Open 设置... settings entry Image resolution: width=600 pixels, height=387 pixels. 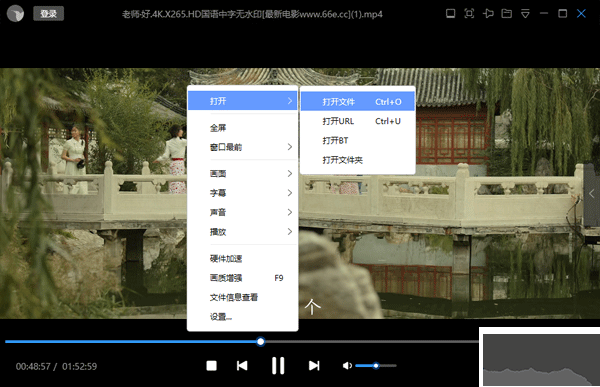point(243,317)
